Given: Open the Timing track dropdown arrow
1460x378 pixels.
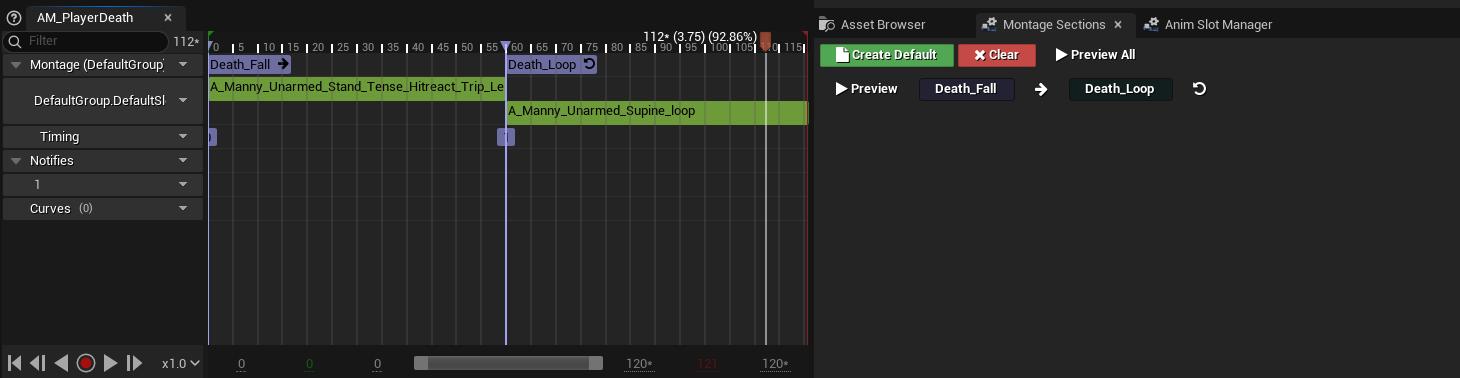Looking at the screenshot, I should 183,136.
